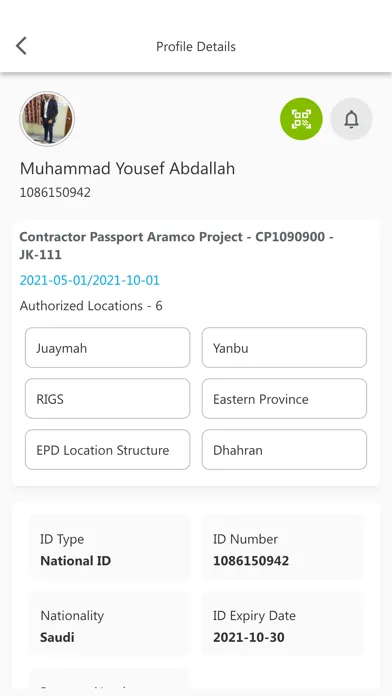Screen dimensions: 392x696
Task: Tap the ID number under the name
Action: 55,193
